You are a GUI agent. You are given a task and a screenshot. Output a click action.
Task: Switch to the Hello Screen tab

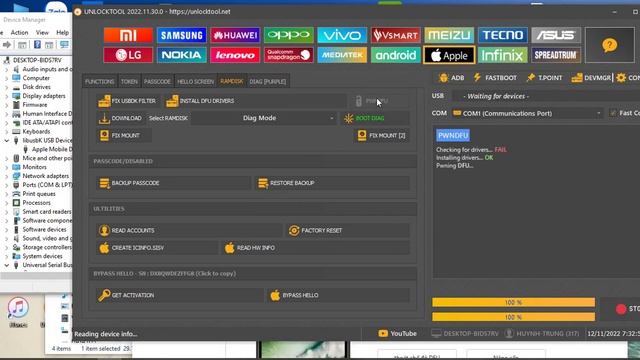point(196,82)
